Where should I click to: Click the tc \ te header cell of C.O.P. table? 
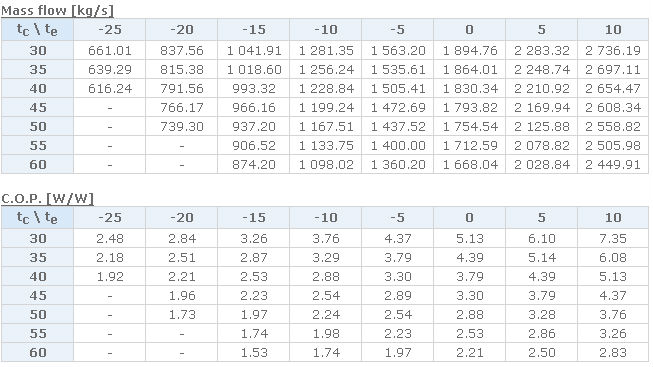[x=37, y=217]
